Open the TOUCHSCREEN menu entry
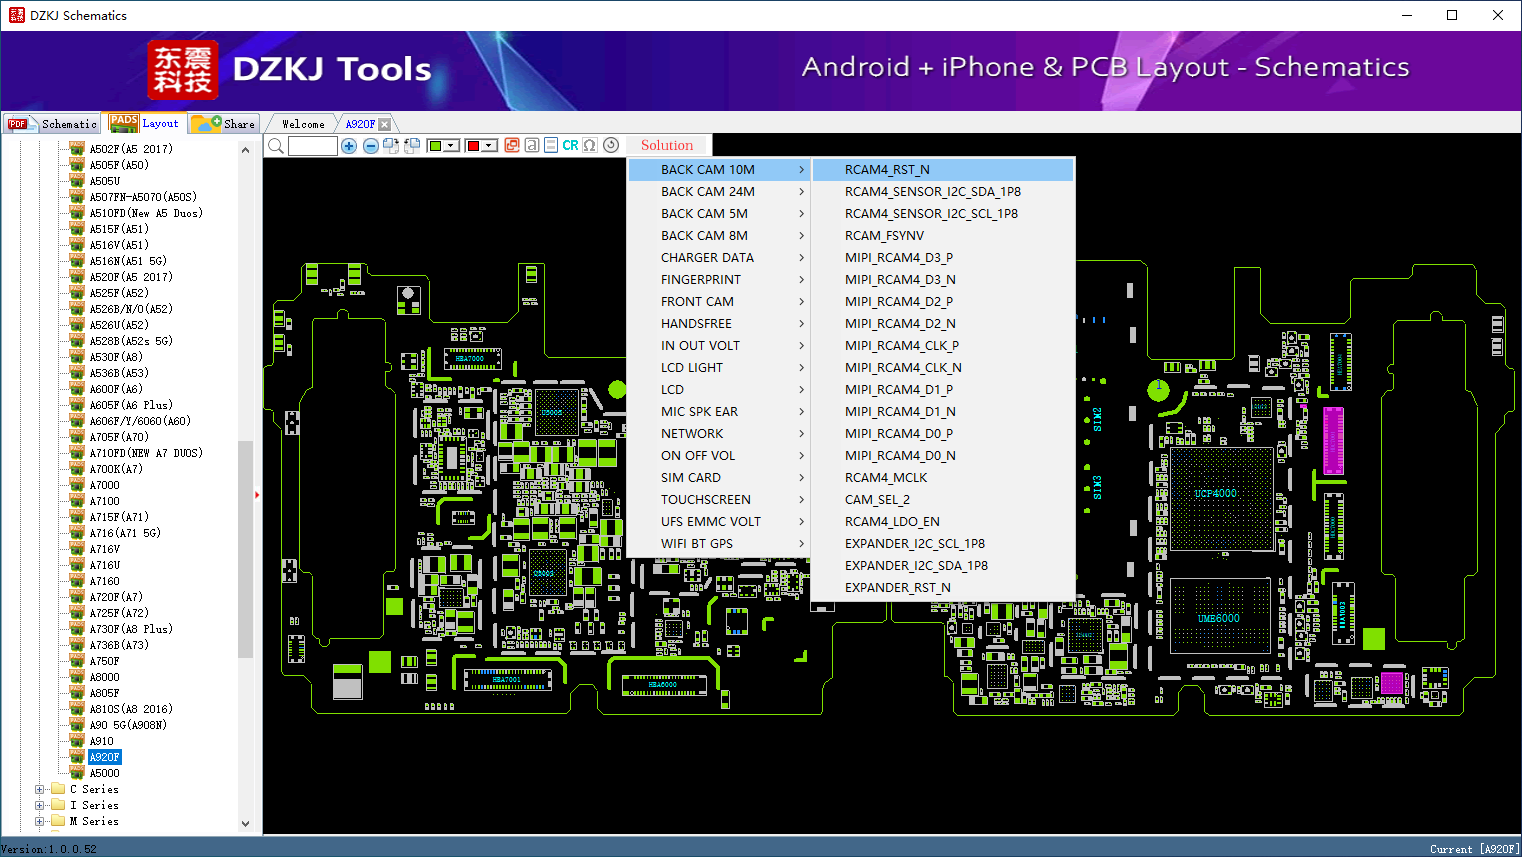The image size is (1522, 857). (x=718, y=500)
